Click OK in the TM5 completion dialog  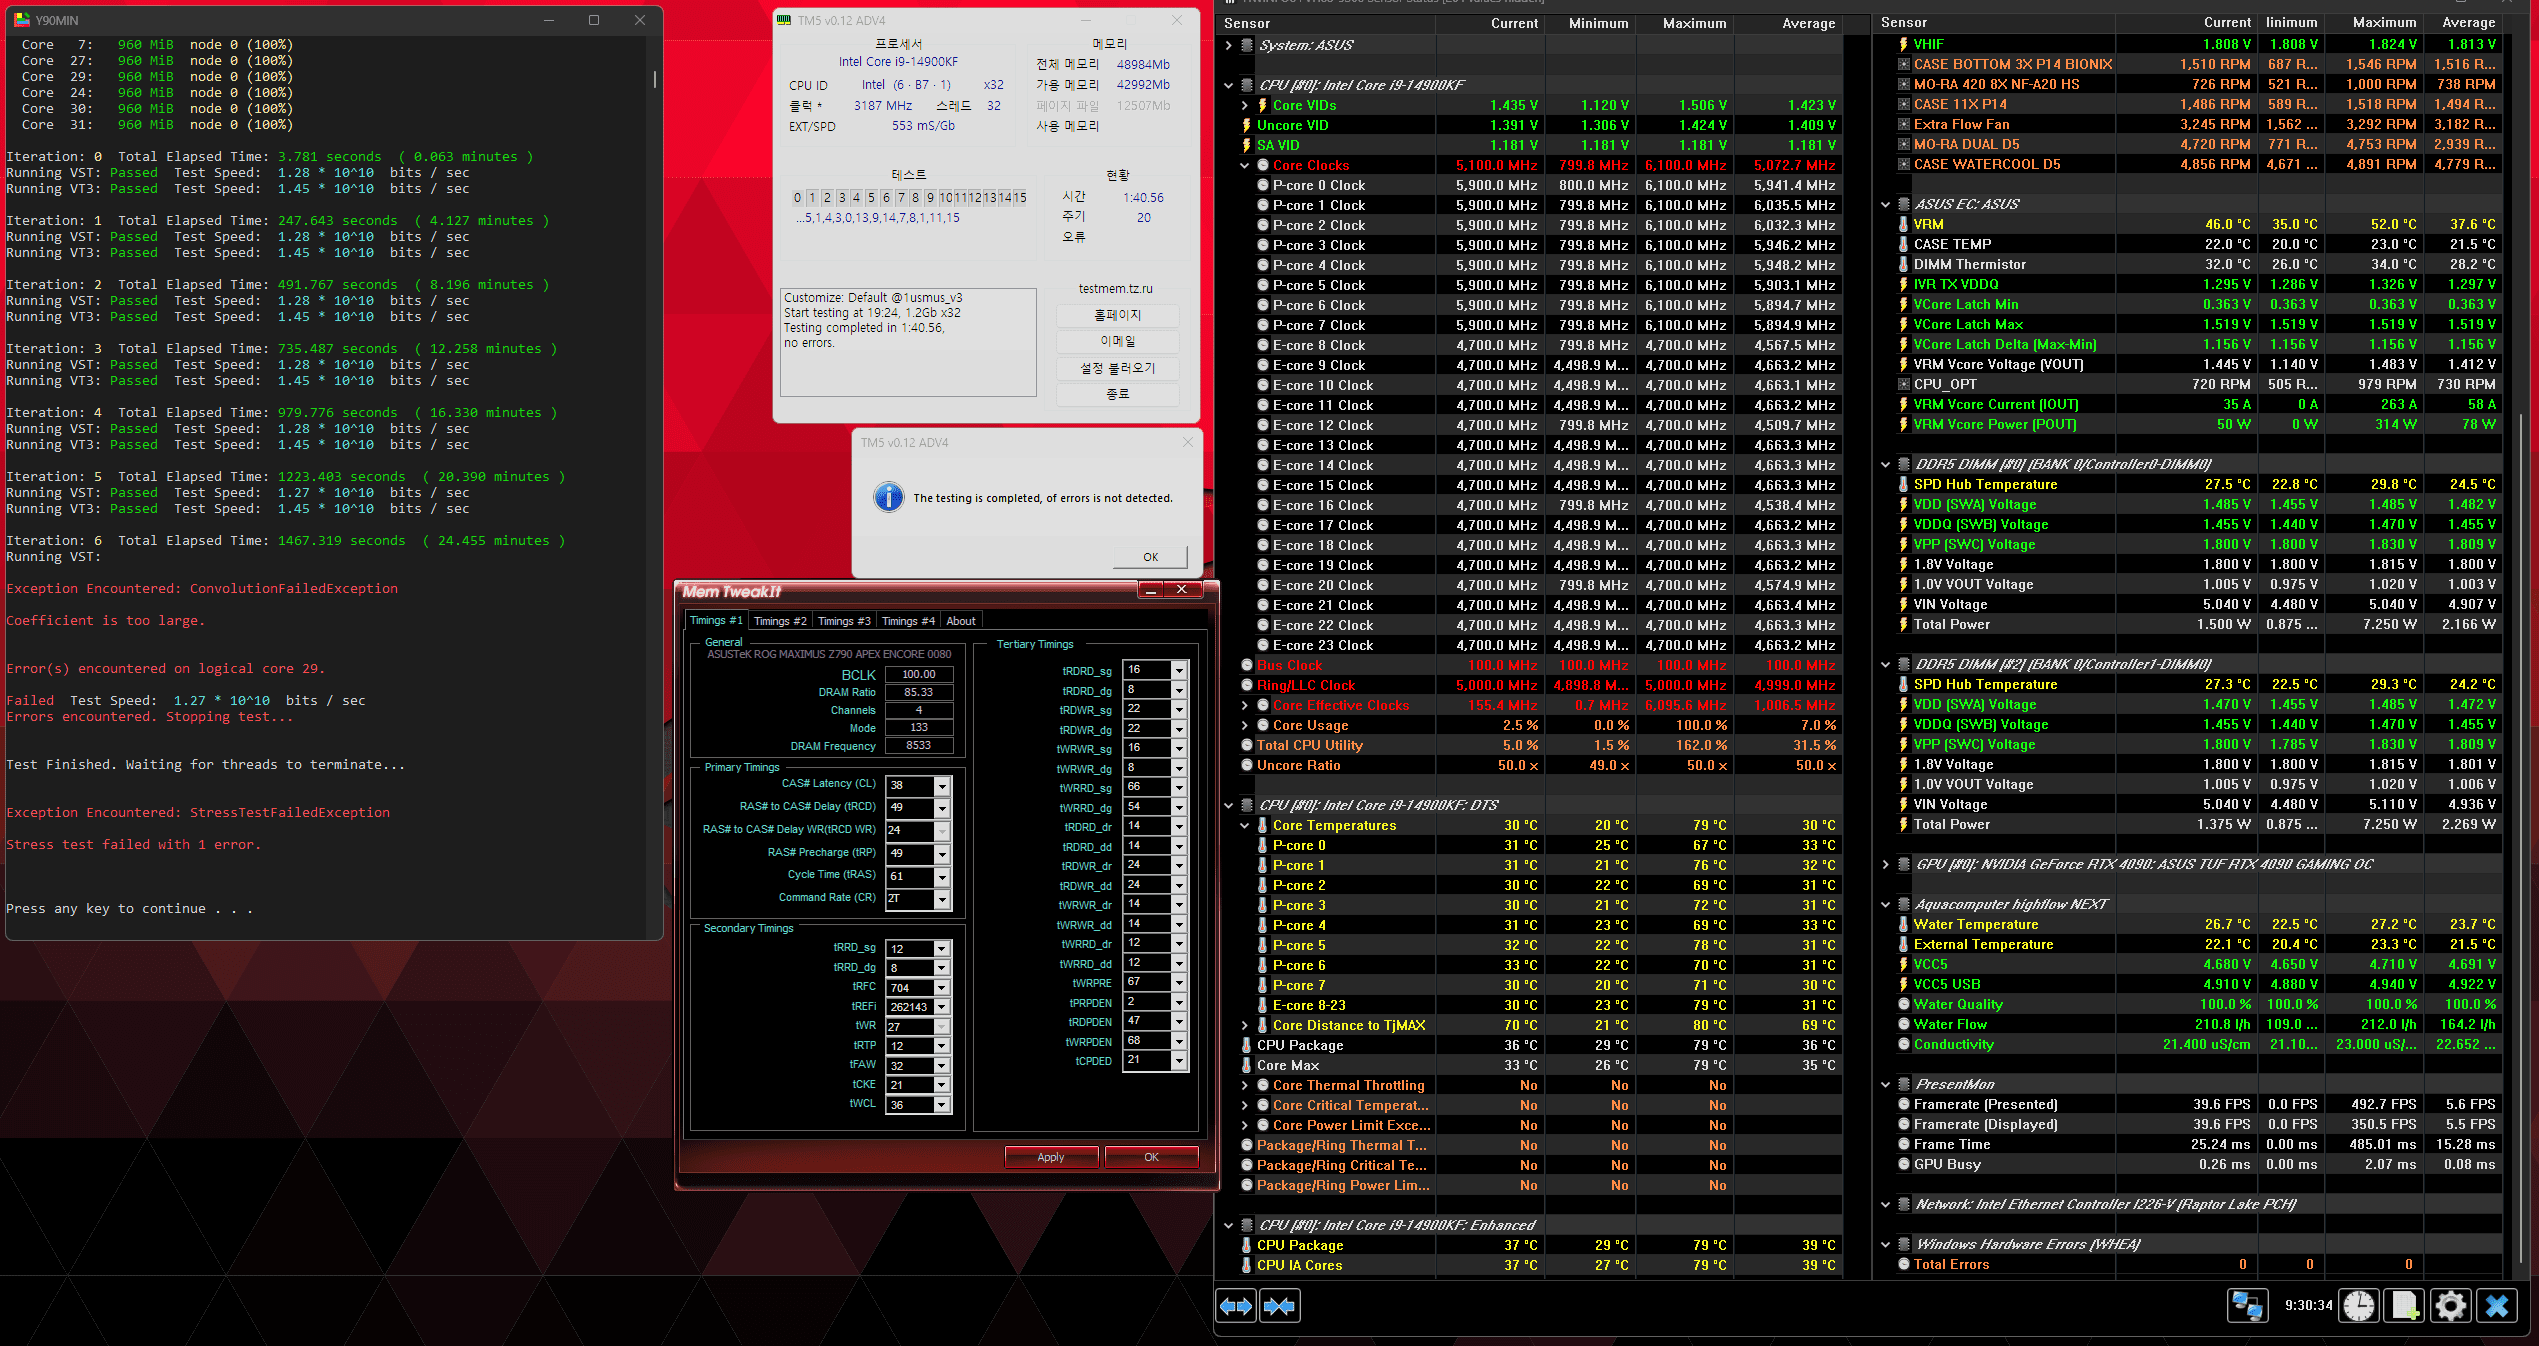1150,557
